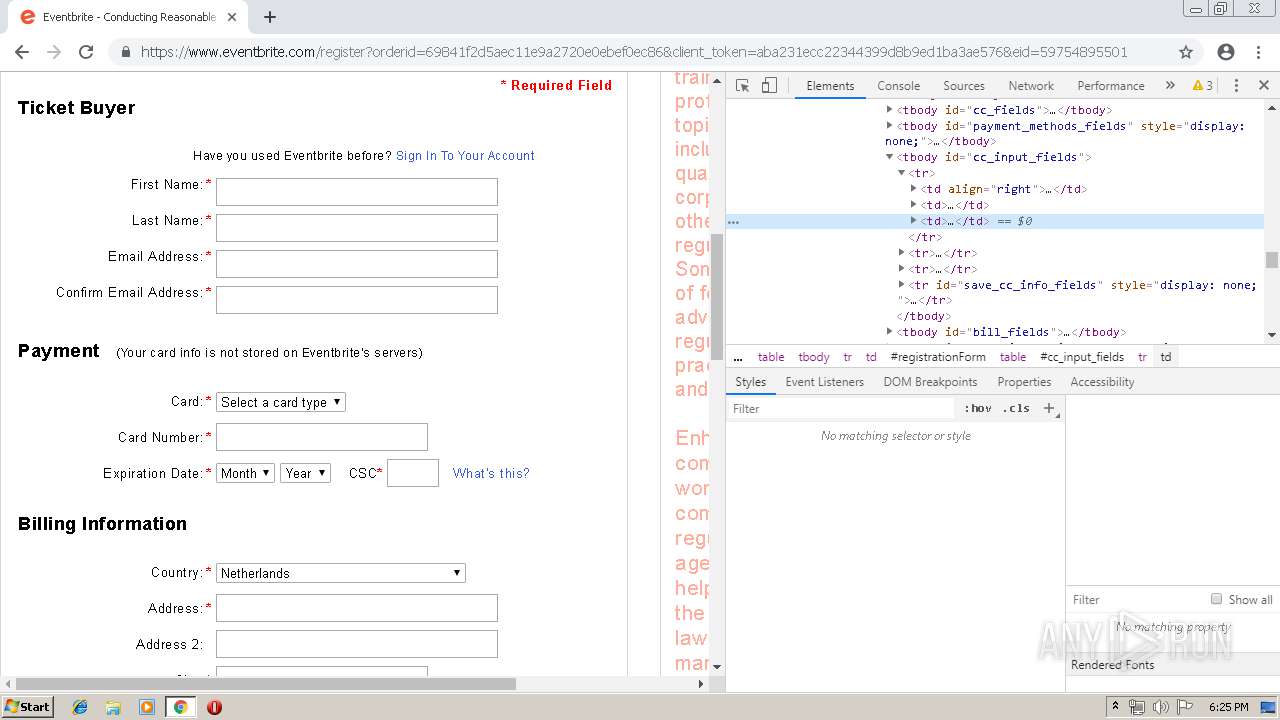This screenshot has width=1280, height=720.
Task: Click the page horizontal scrollbar thumb
Action: click(x=265, y=684)
